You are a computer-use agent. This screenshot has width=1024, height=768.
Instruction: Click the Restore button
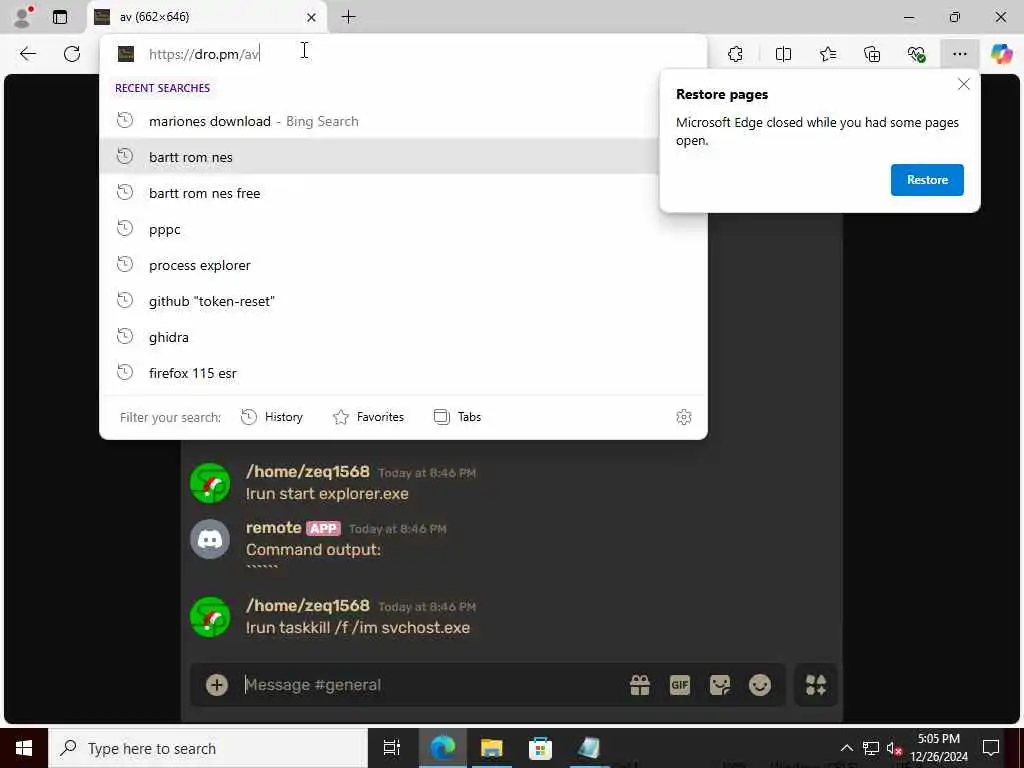(x=927, y=180)
